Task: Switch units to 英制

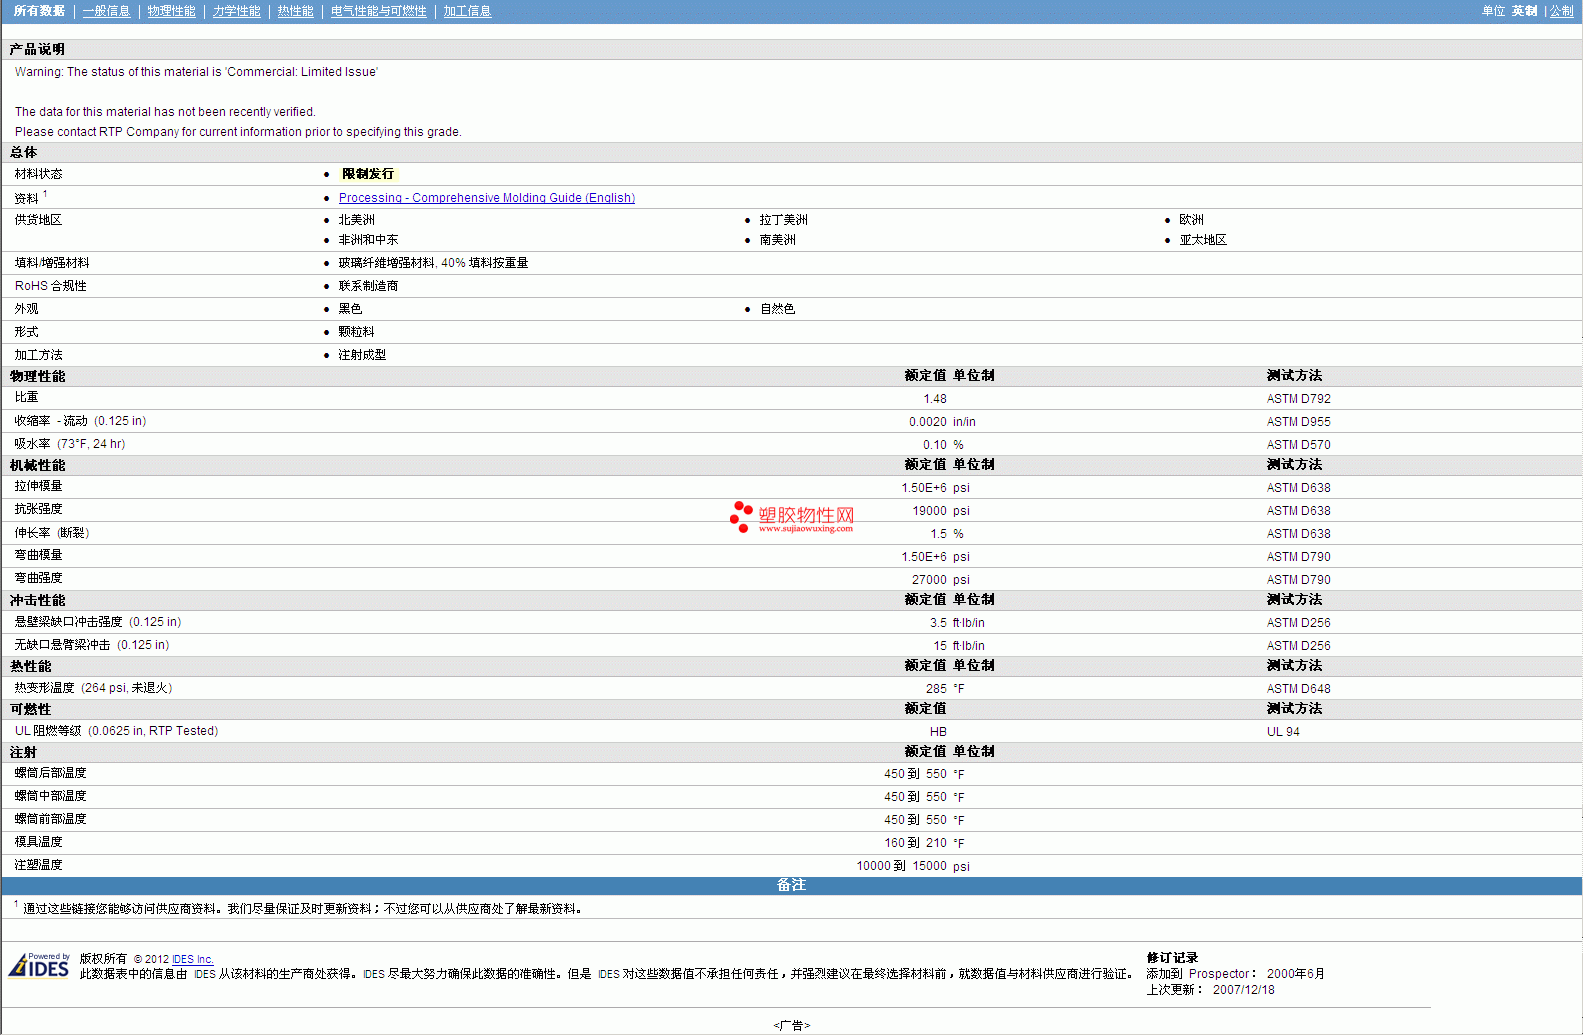Action: [1524, 11]
